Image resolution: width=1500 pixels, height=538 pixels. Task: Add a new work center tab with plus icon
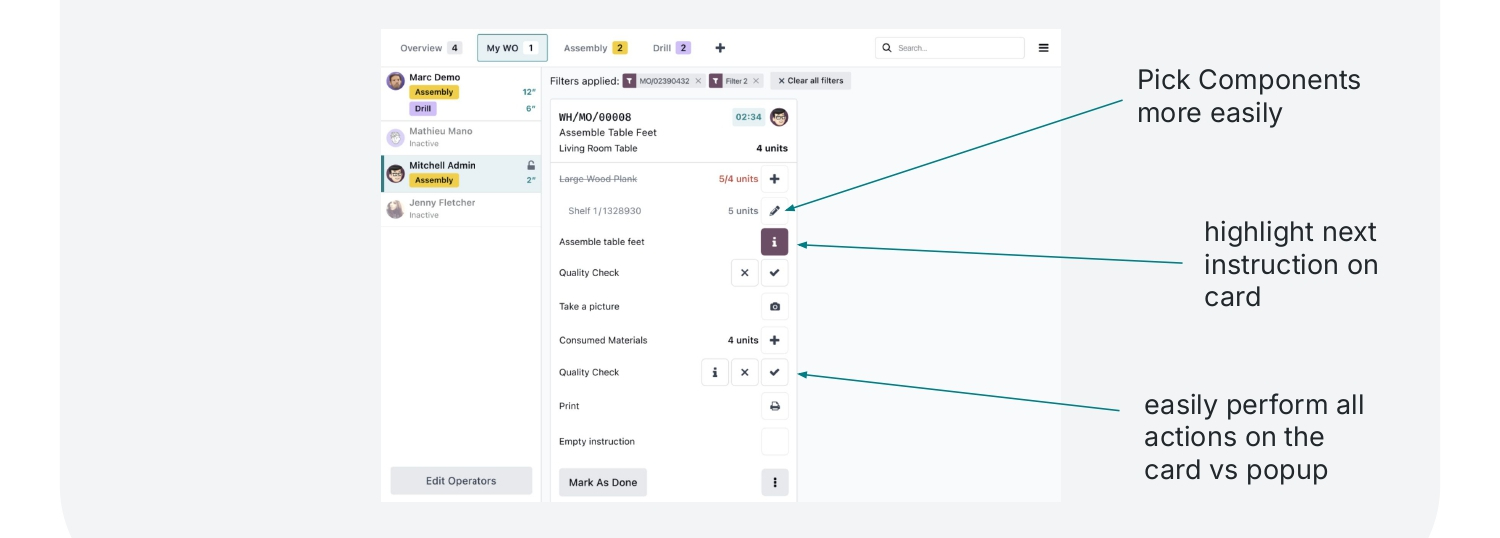point(720,48)
